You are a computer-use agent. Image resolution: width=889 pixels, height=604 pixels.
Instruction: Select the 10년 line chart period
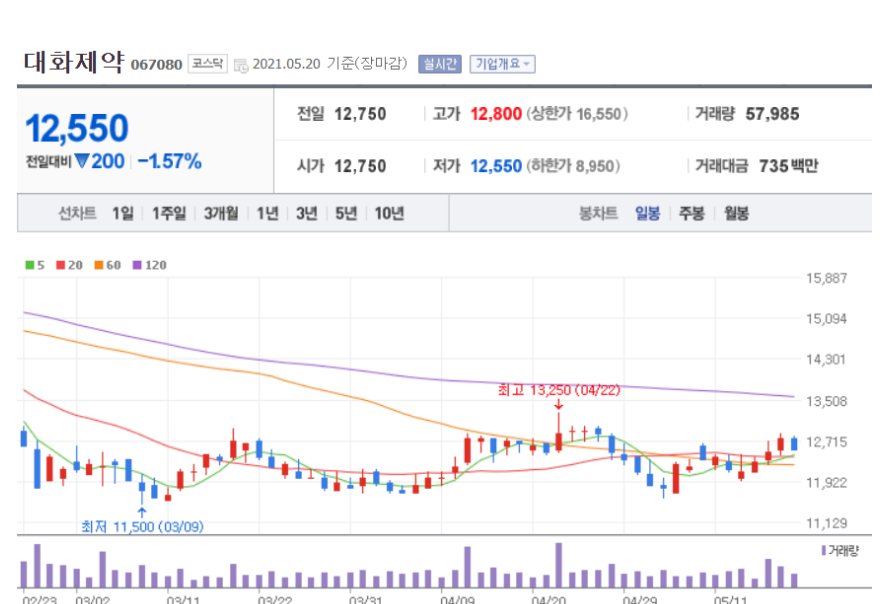[x=389, y=213]
